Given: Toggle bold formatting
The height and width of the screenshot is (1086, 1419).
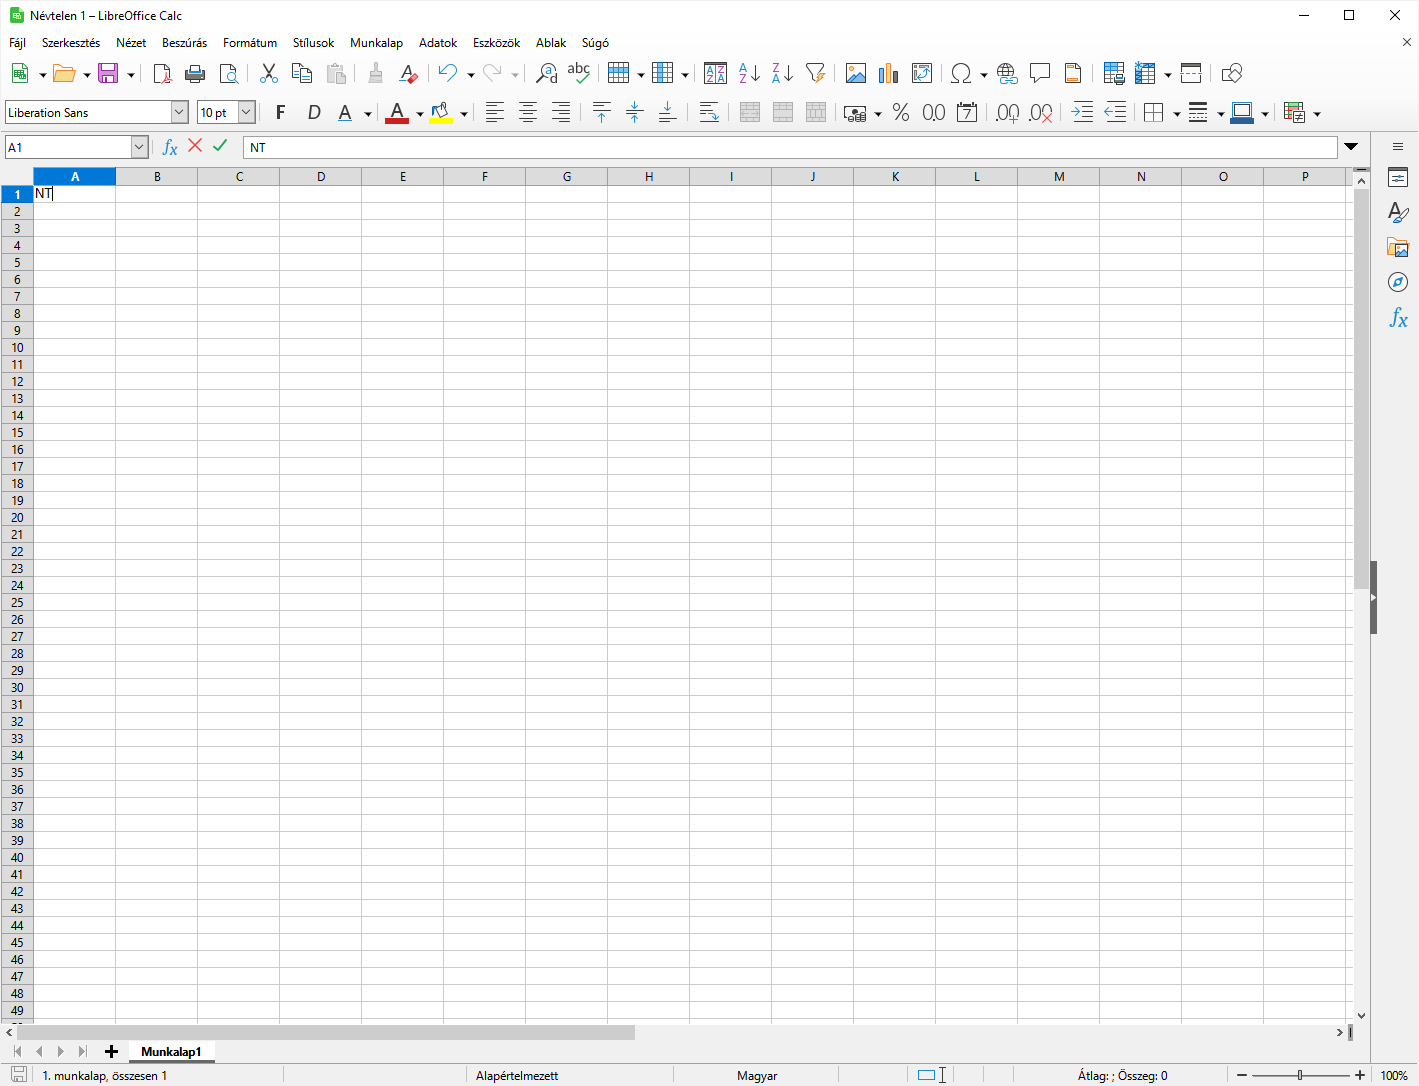Looking at the screenshot, I should (281, 112).
